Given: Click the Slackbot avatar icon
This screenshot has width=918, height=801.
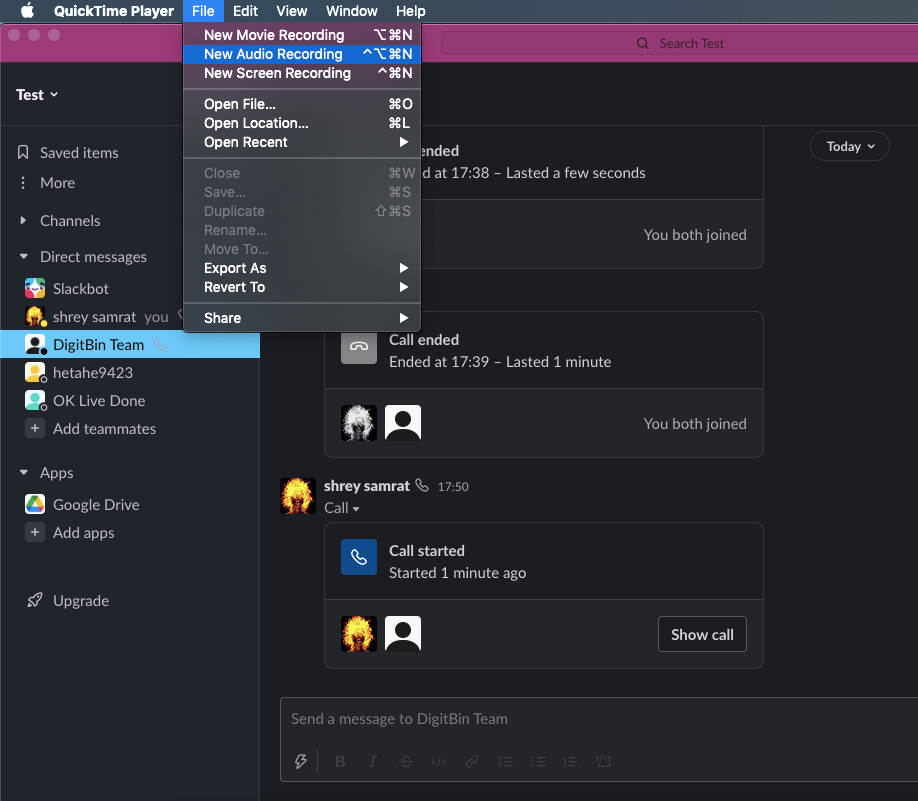Looking at the screenshot, I should pyautogui.click(x=35, y=288).
